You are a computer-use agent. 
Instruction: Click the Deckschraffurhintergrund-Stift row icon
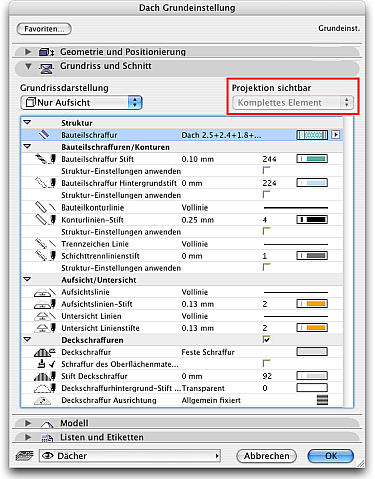click(45, 388)
